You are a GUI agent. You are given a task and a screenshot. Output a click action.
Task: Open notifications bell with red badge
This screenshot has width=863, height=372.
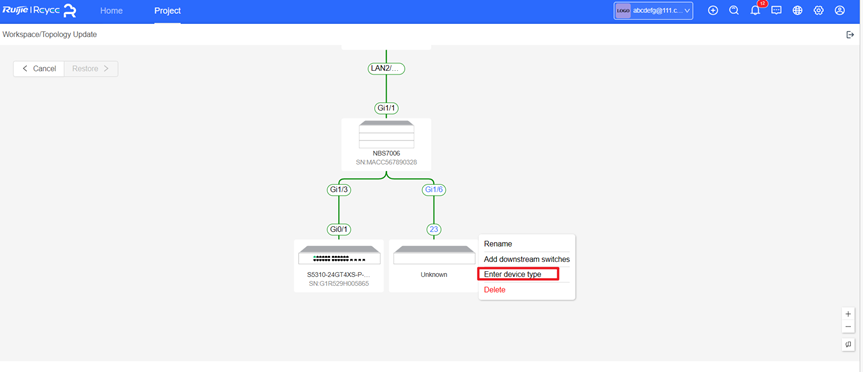755,10
